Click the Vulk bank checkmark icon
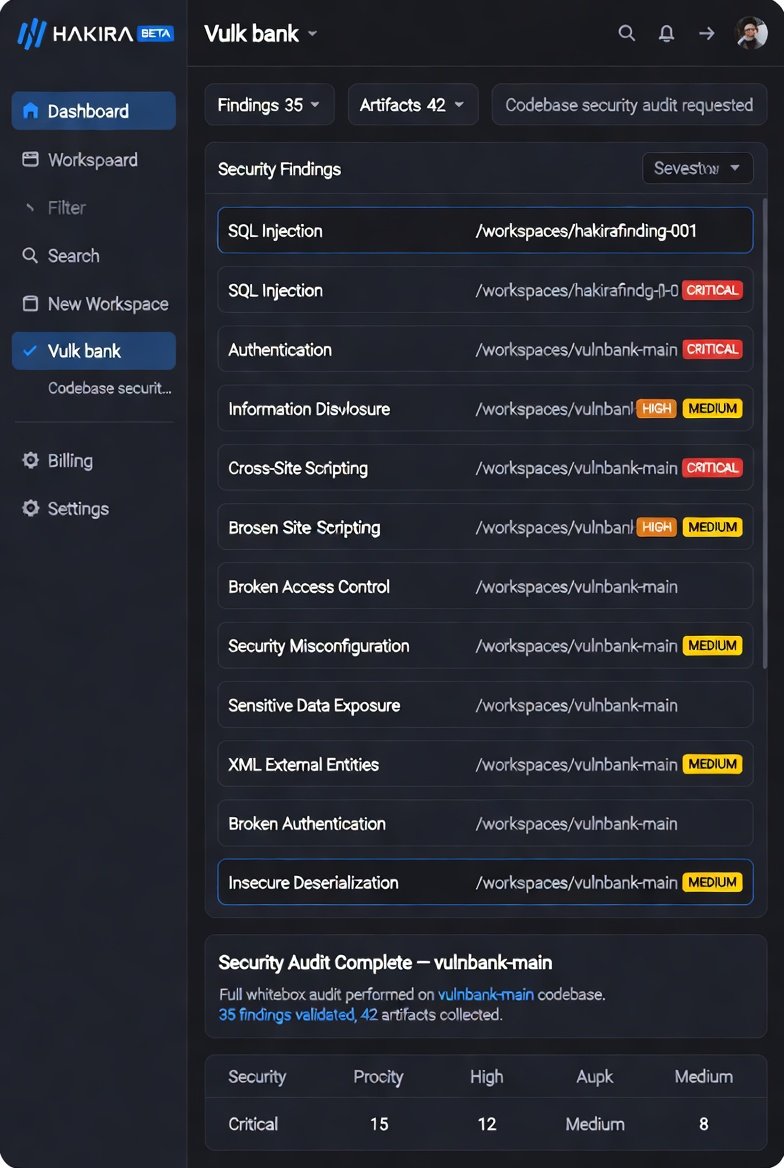Viewport: 784px width, 1168px height. click(30, 351)
